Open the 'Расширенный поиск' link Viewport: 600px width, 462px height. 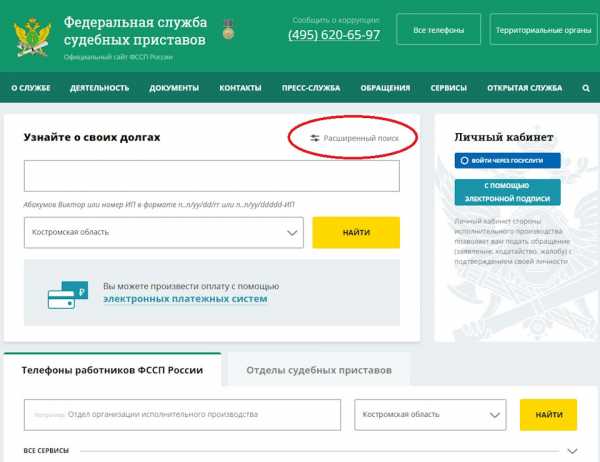[x=361, y=138]
